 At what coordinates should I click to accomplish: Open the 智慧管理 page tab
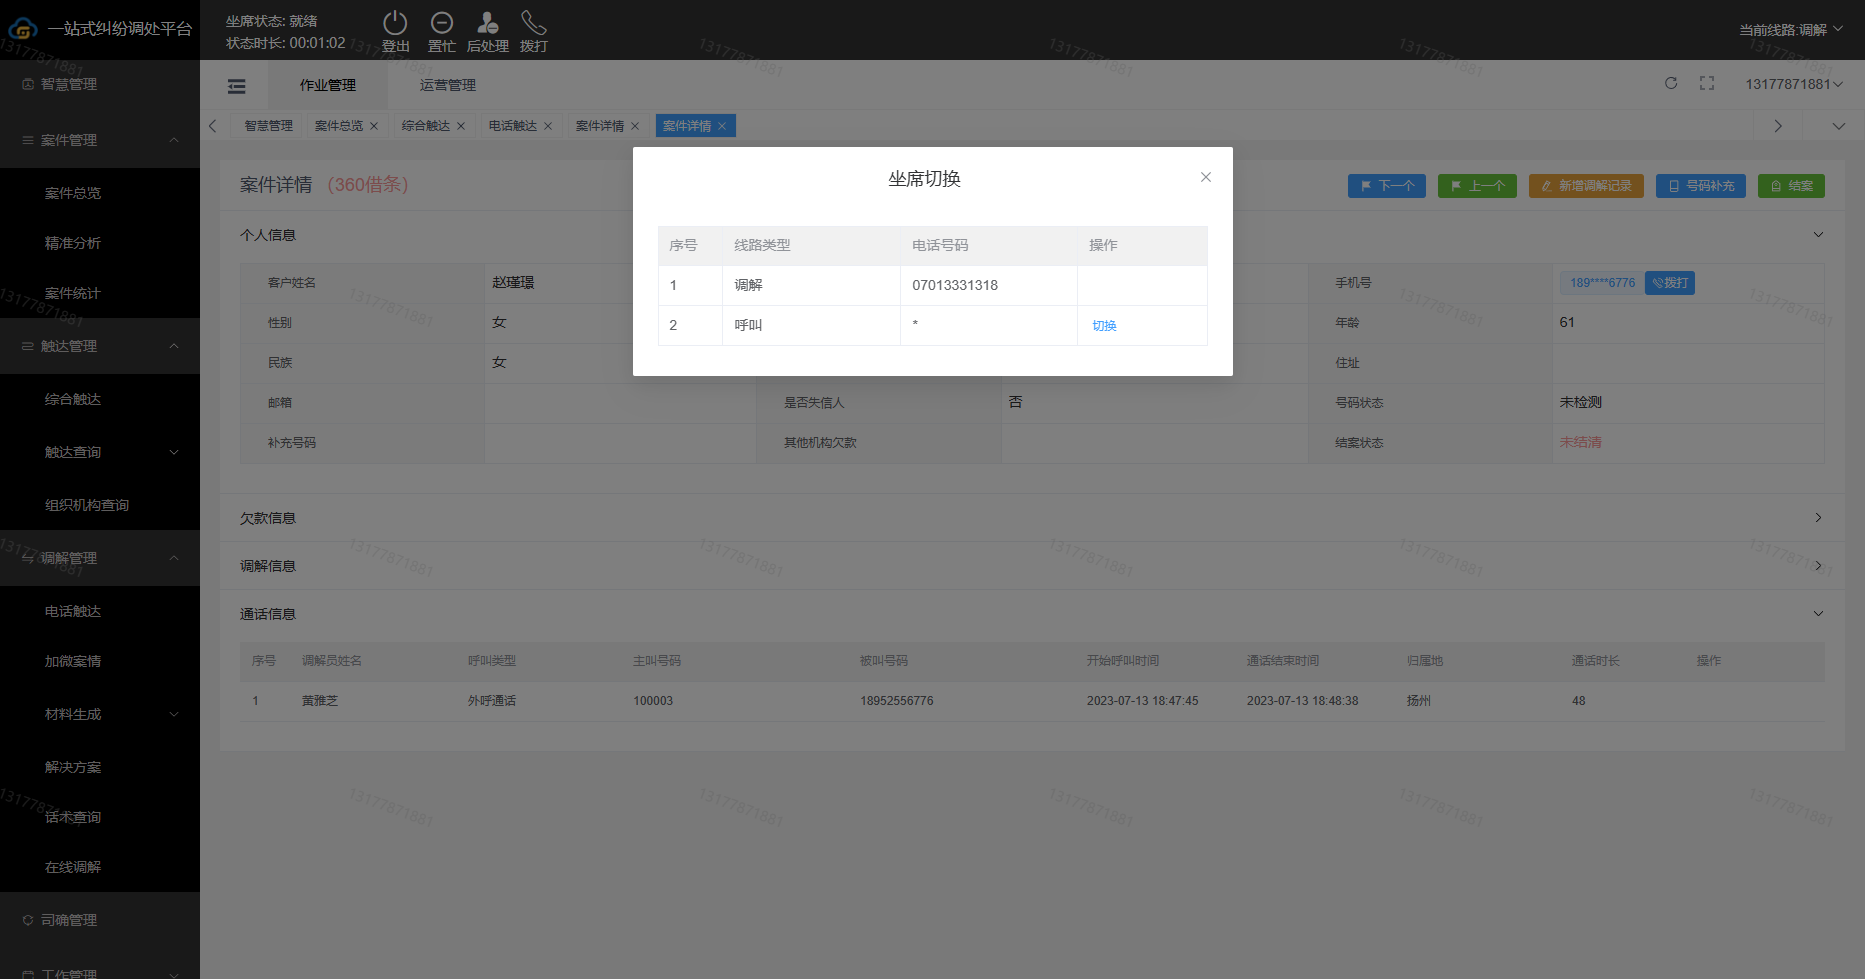(268, 126)
